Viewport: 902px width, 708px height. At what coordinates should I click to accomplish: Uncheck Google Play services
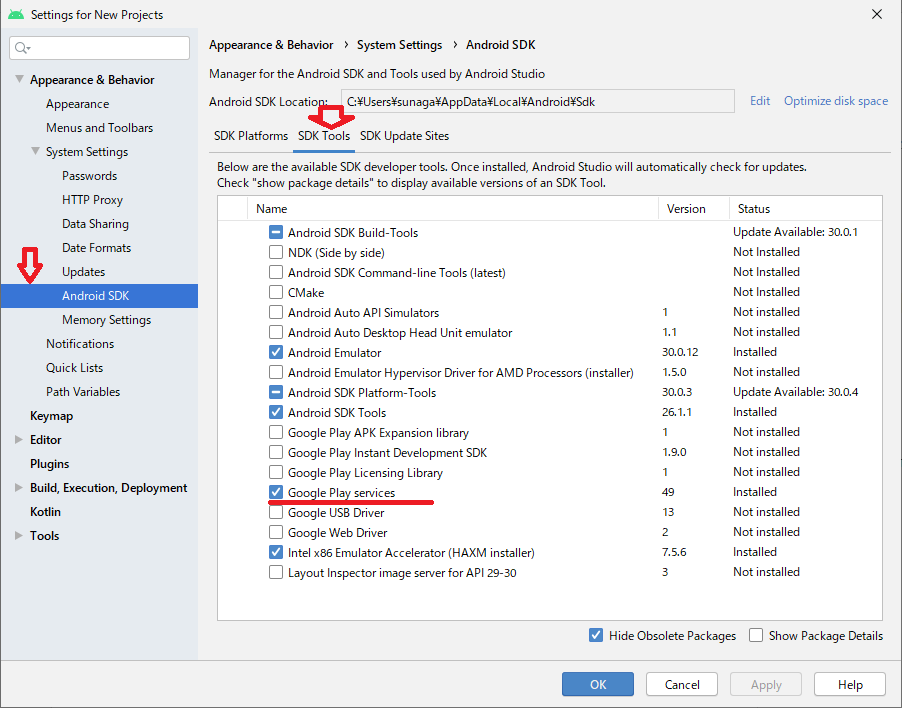(276, 493)
